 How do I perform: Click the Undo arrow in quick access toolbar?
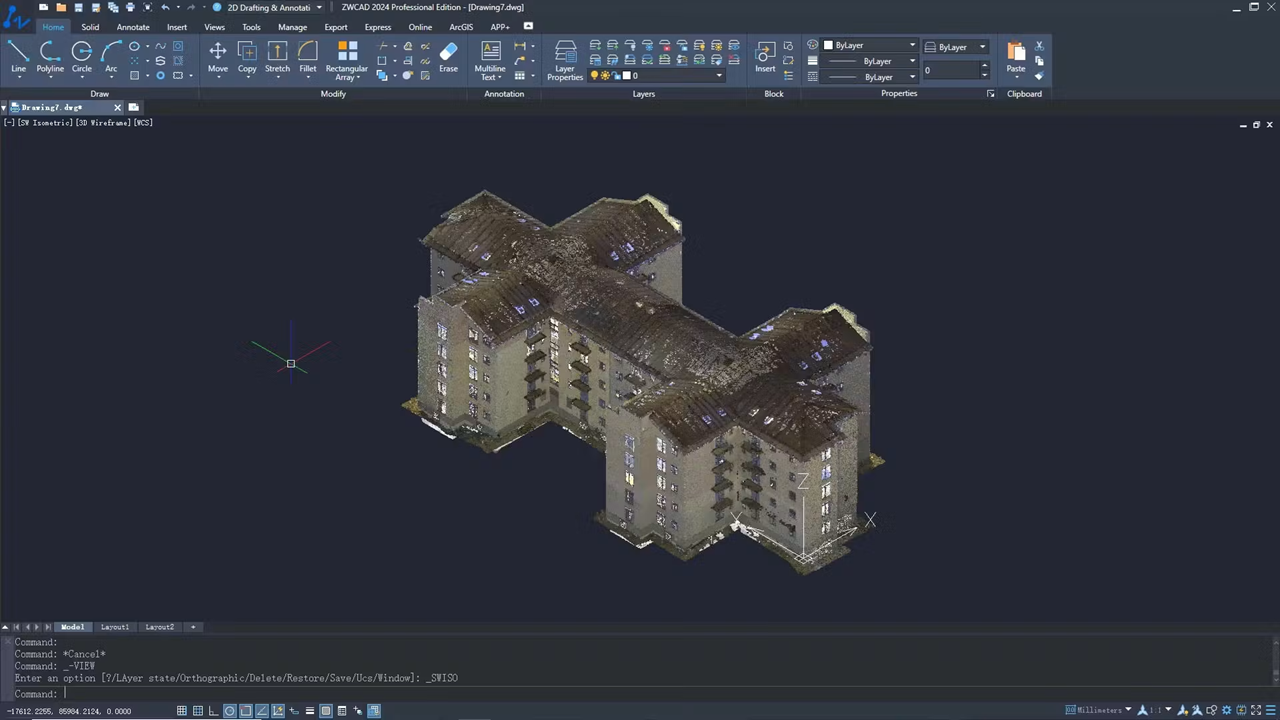click(165, 7)
